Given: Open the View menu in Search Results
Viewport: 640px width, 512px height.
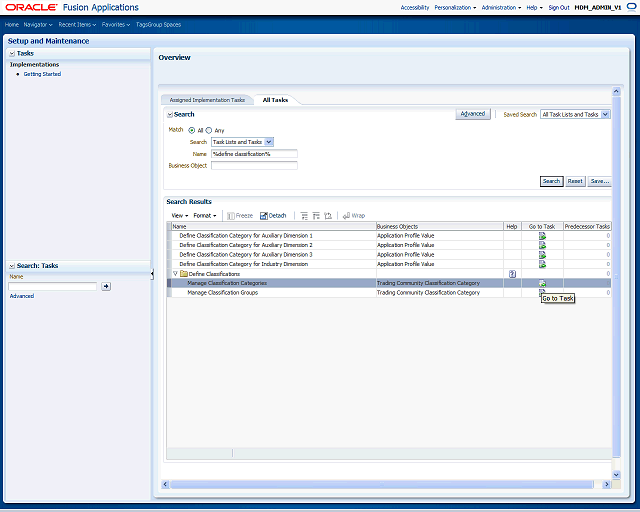Looking at the screenshot, I should pyautogui.click(x=180, y=216).
